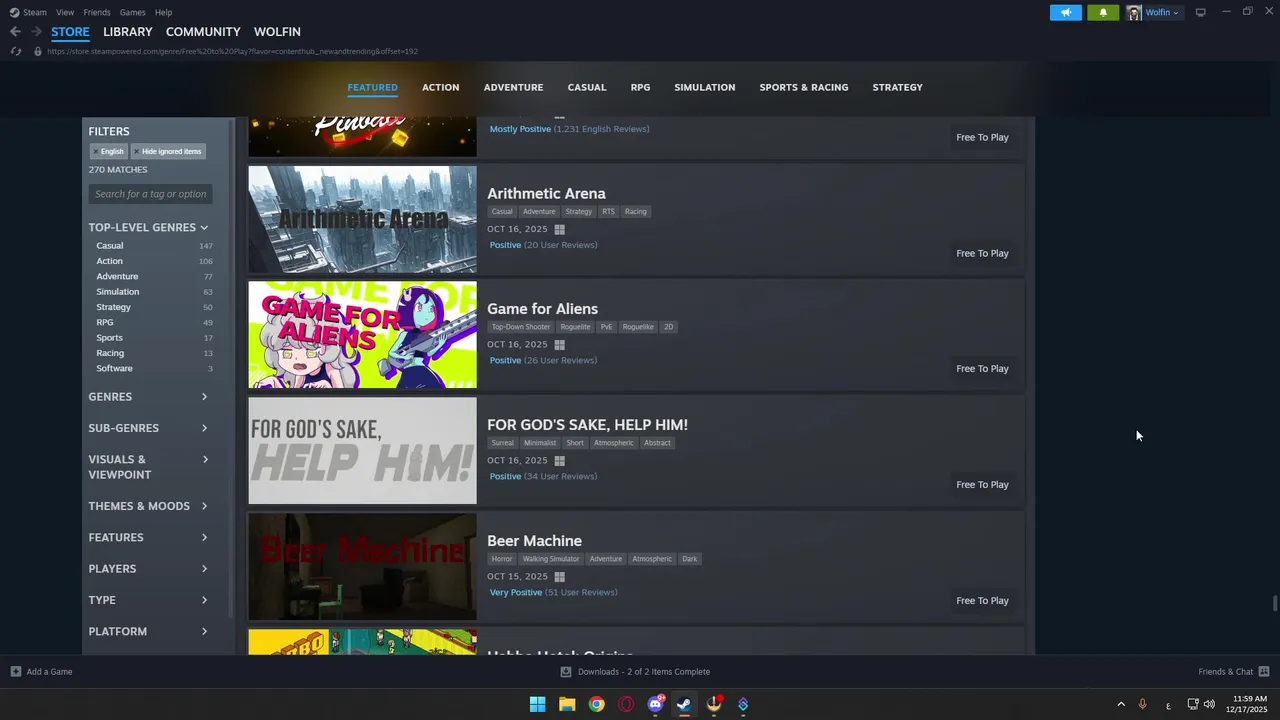Open the Help menu
The image size is (1280, 720).
point(163,12)
